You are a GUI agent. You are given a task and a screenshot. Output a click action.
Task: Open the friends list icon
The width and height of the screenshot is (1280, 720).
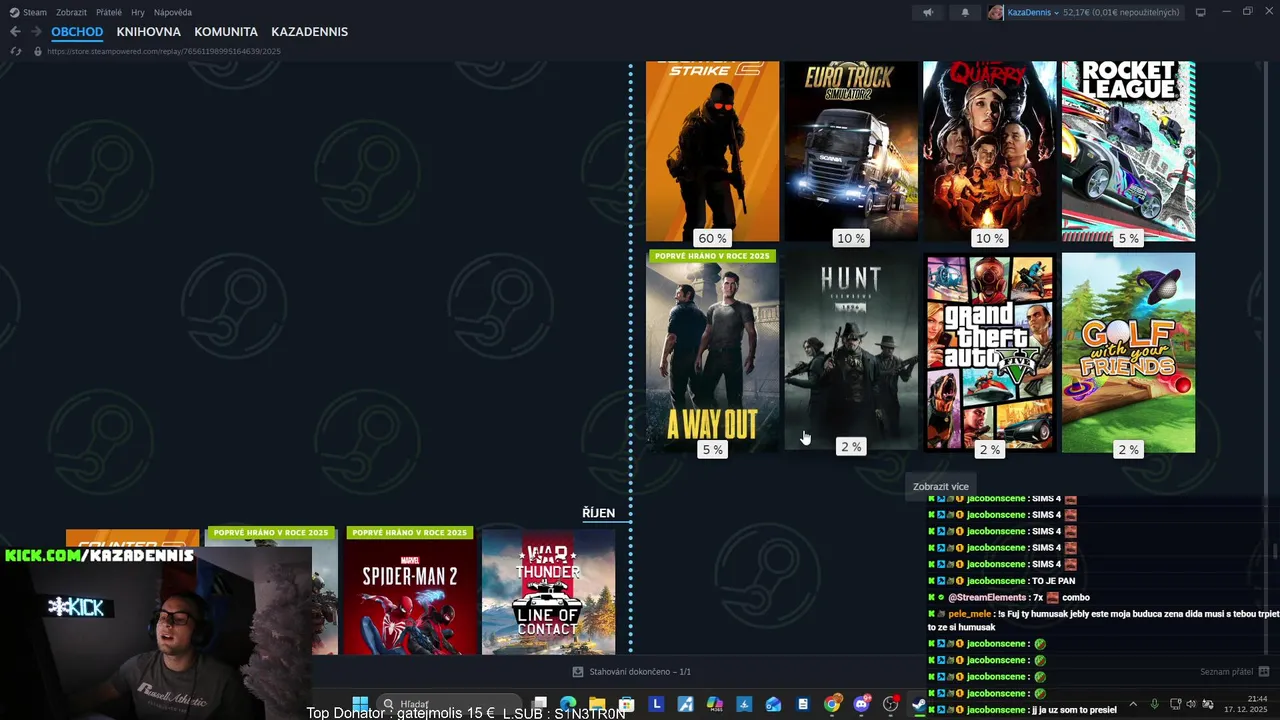1264,672
